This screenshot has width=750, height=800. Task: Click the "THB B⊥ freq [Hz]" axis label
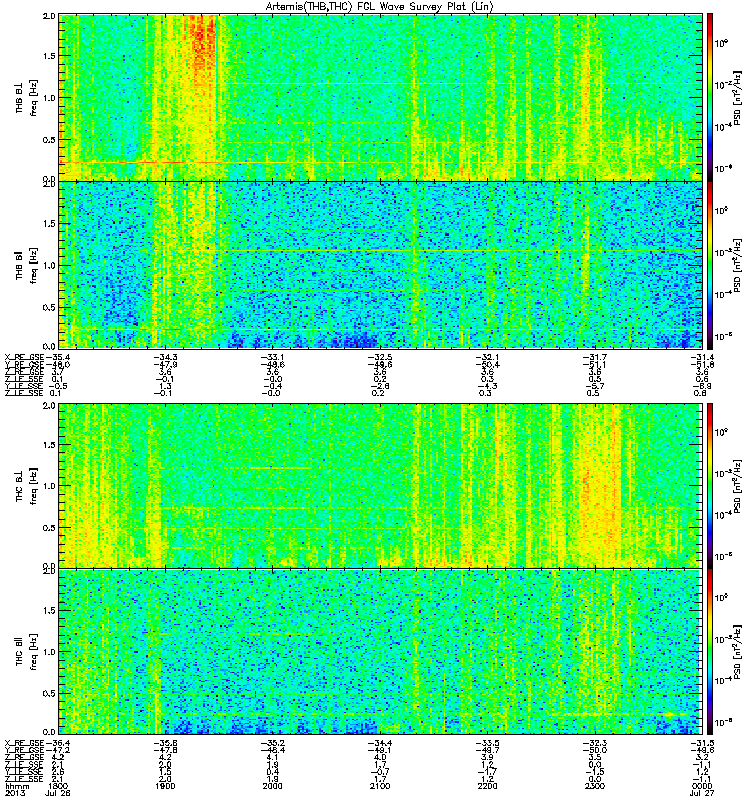pos(27,98)
